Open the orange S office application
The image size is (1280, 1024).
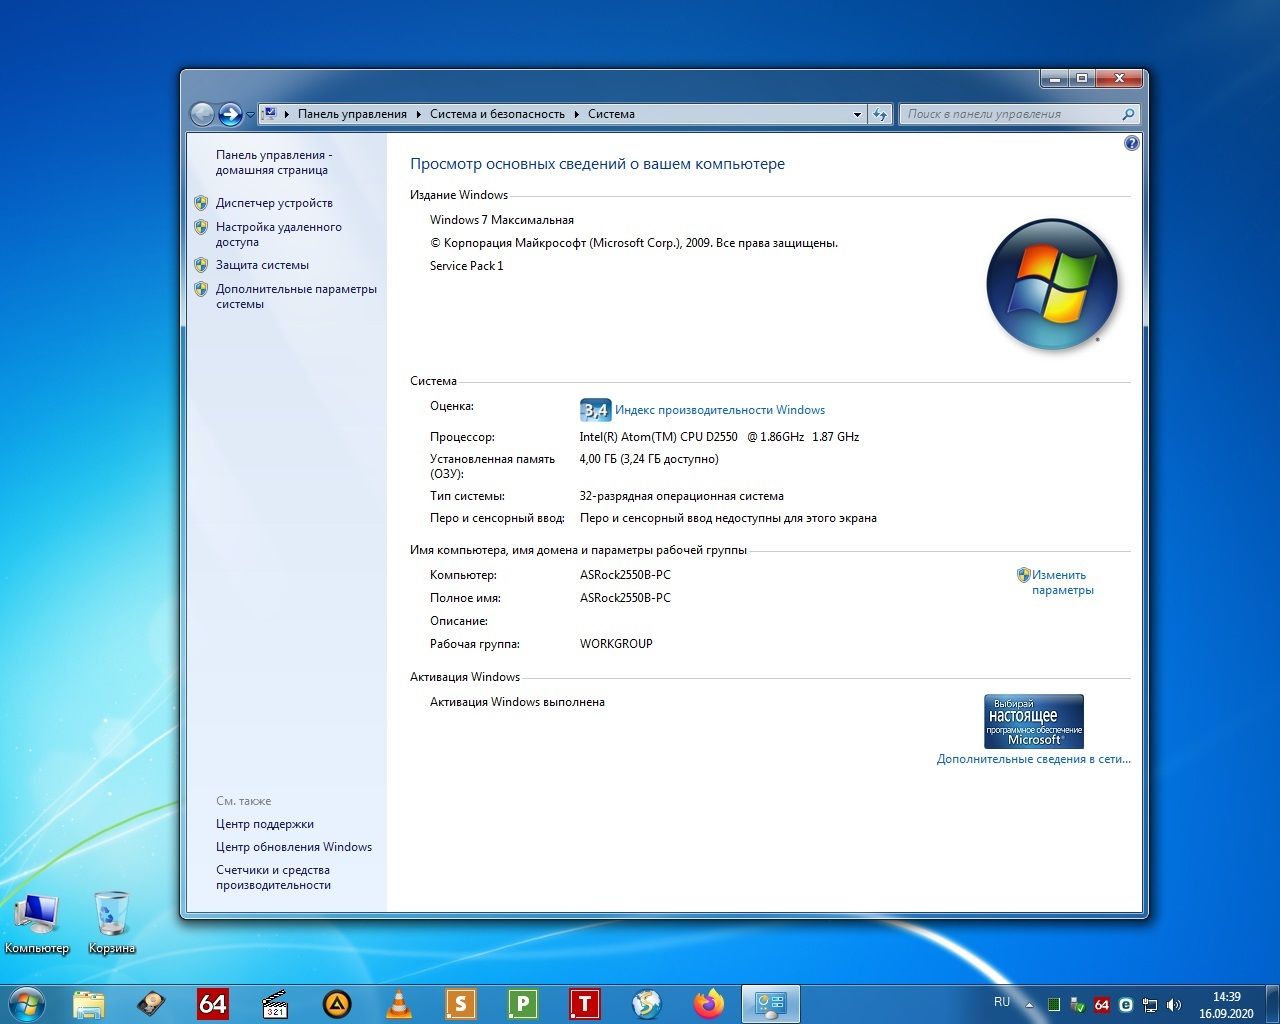461,1004
